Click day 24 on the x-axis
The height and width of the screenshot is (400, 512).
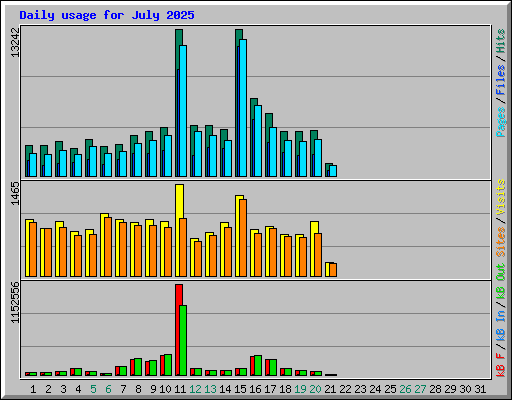point(375,389)
